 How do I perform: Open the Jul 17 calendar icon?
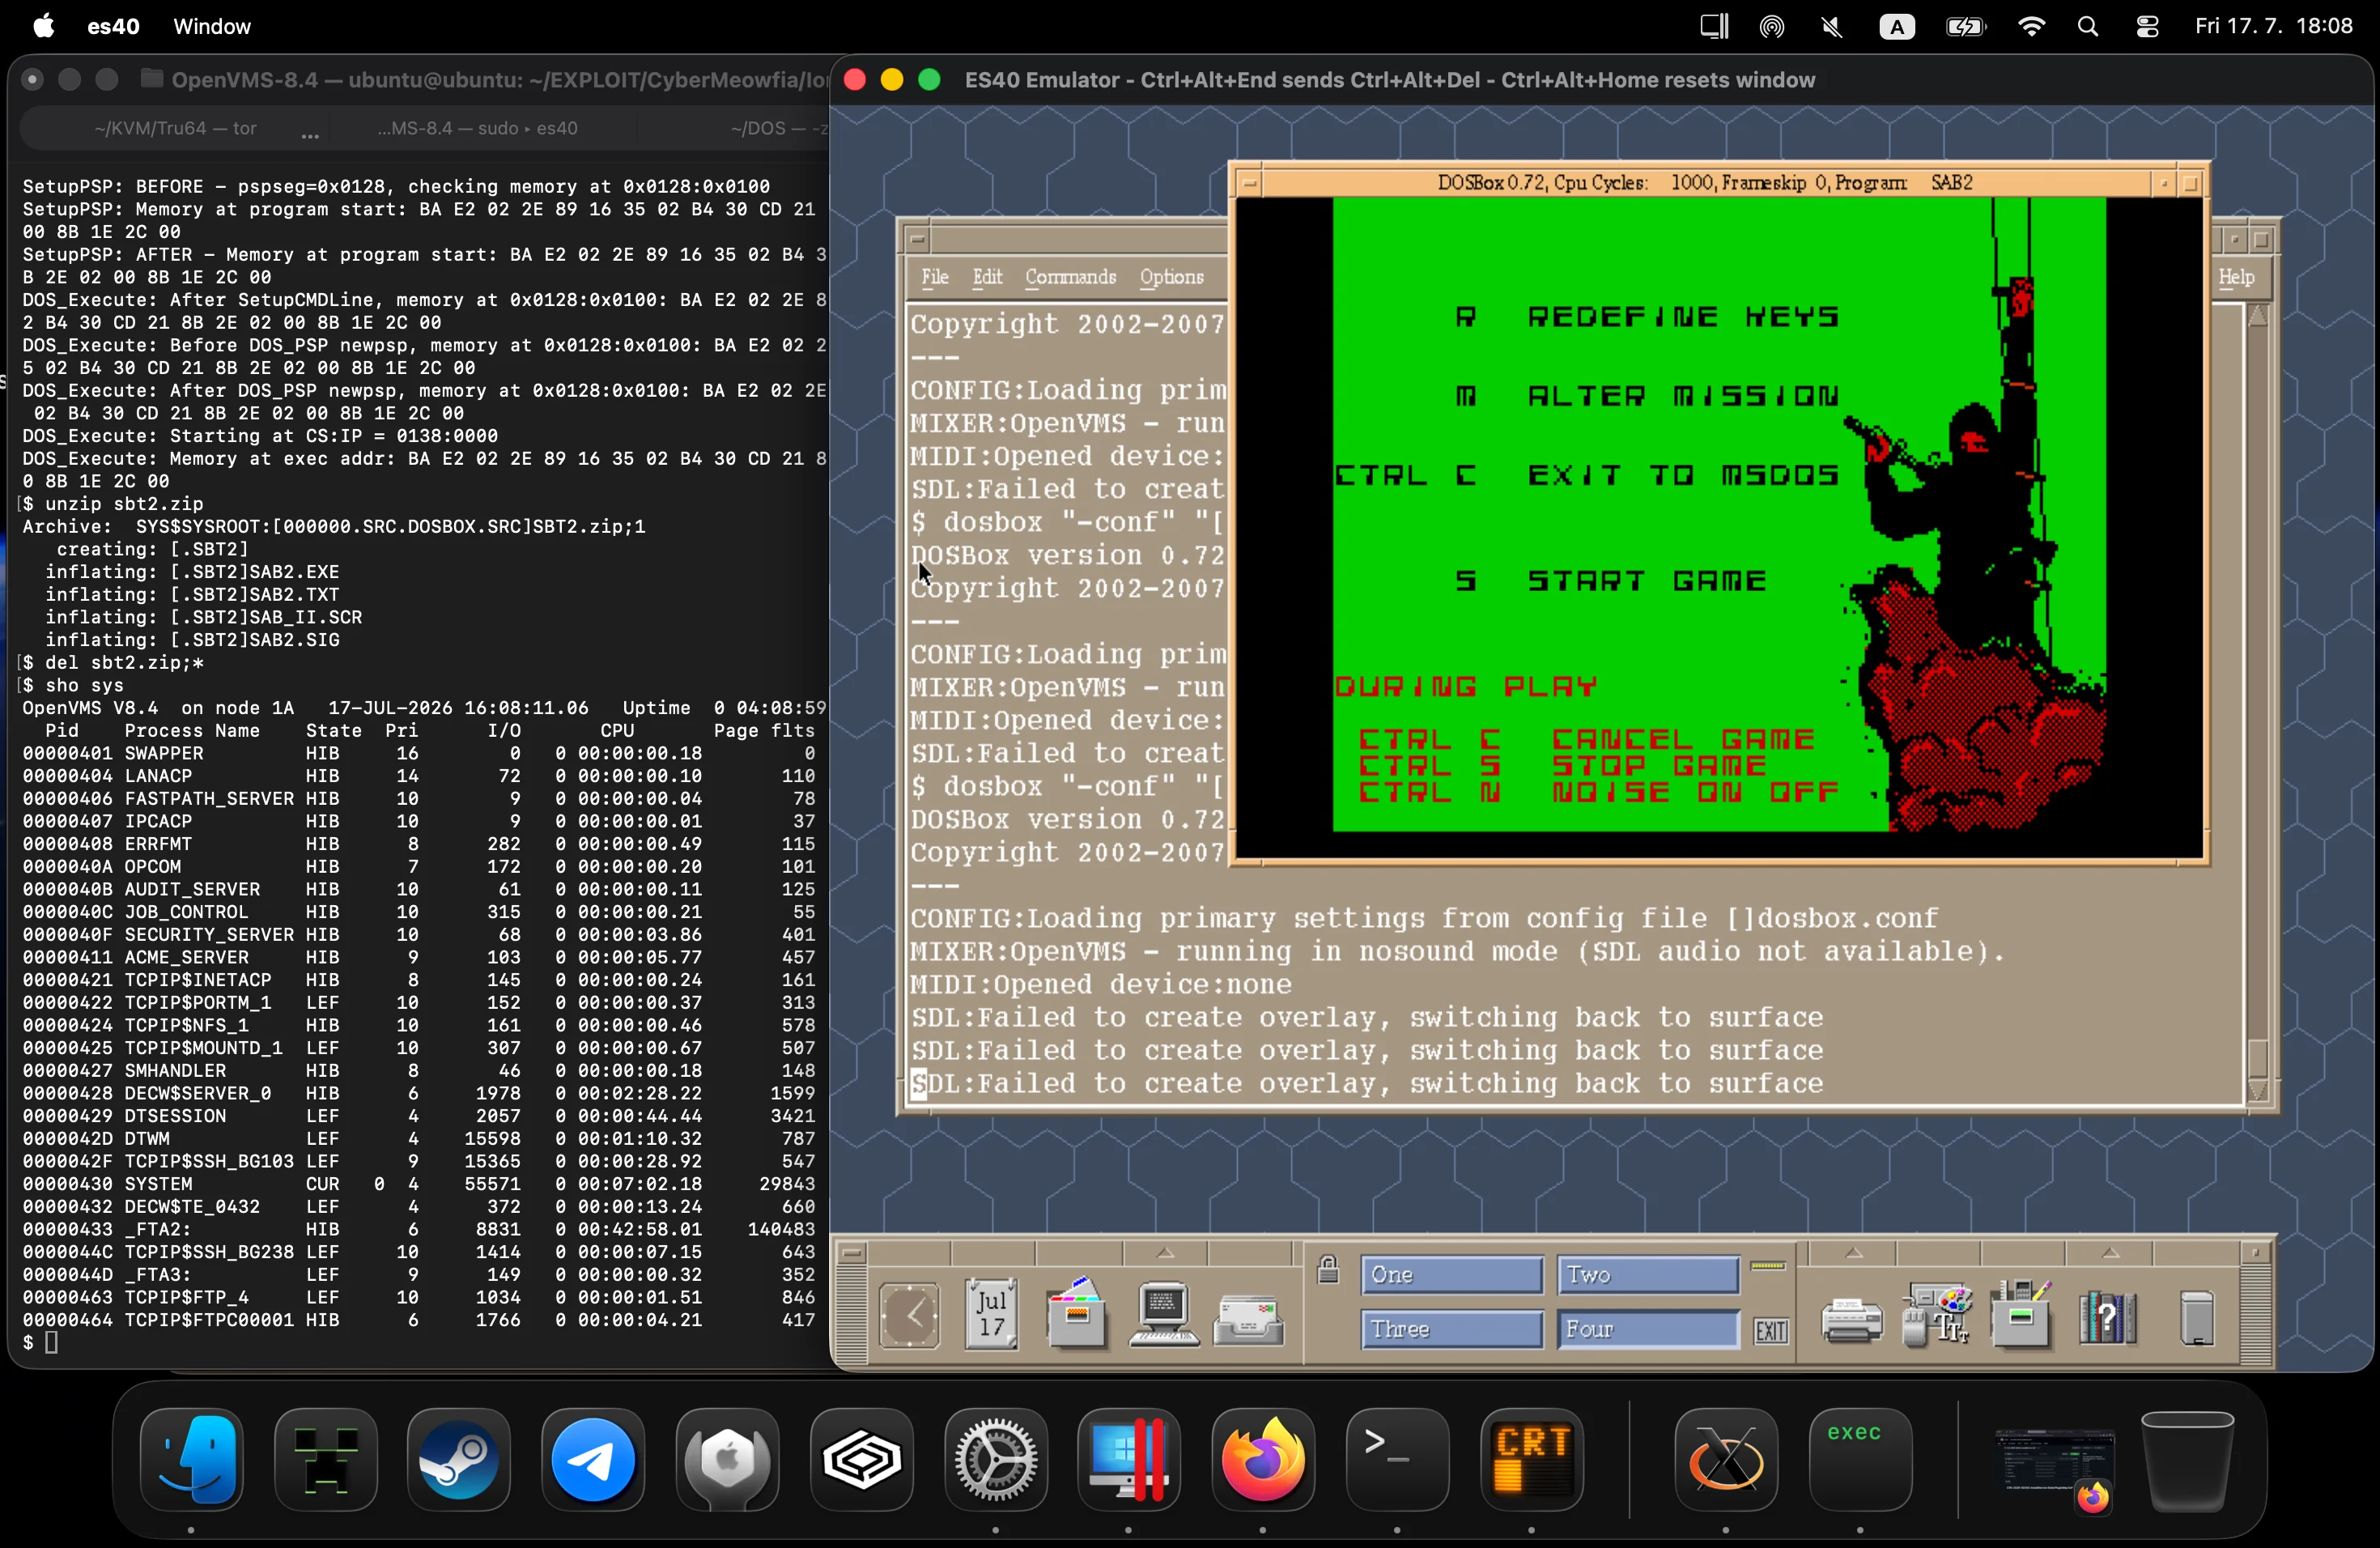coord(991,1314)
